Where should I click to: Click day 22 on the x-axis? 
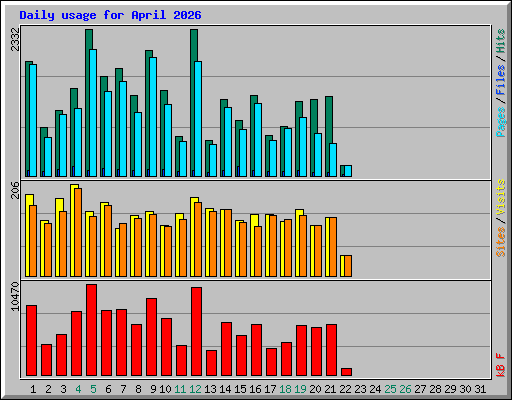coord(345,389)
